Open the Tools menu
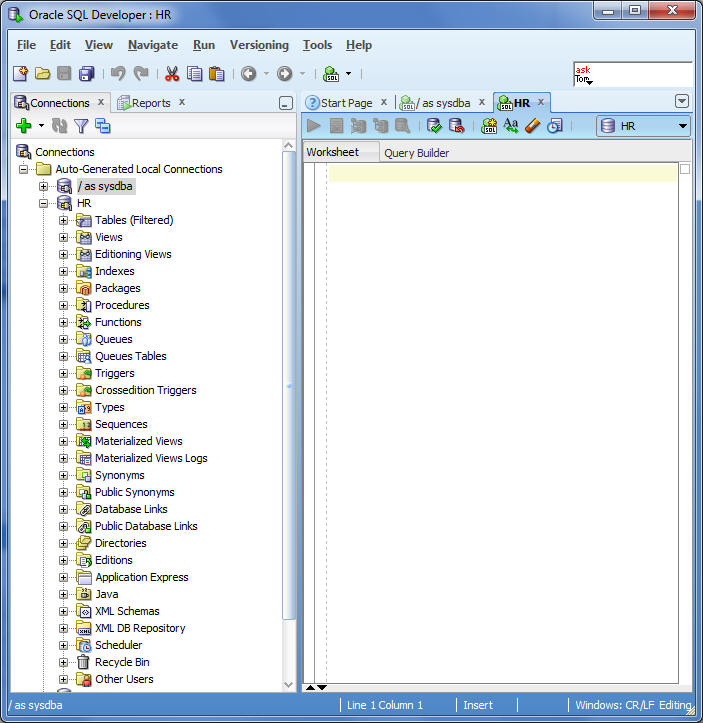 pyautogui.click(x=317, y=45)
